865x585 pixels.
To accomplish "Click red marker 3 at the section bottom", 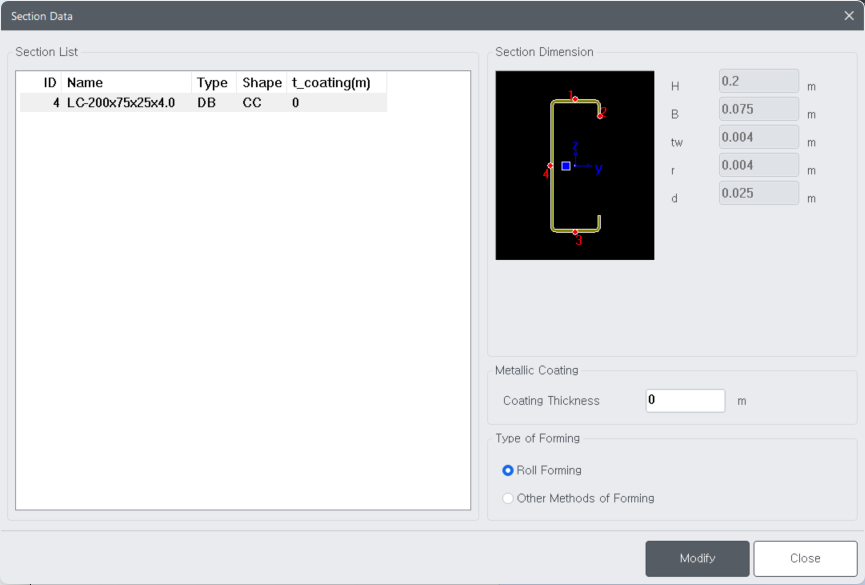I will pyautogui.click(x=574, y=231).
